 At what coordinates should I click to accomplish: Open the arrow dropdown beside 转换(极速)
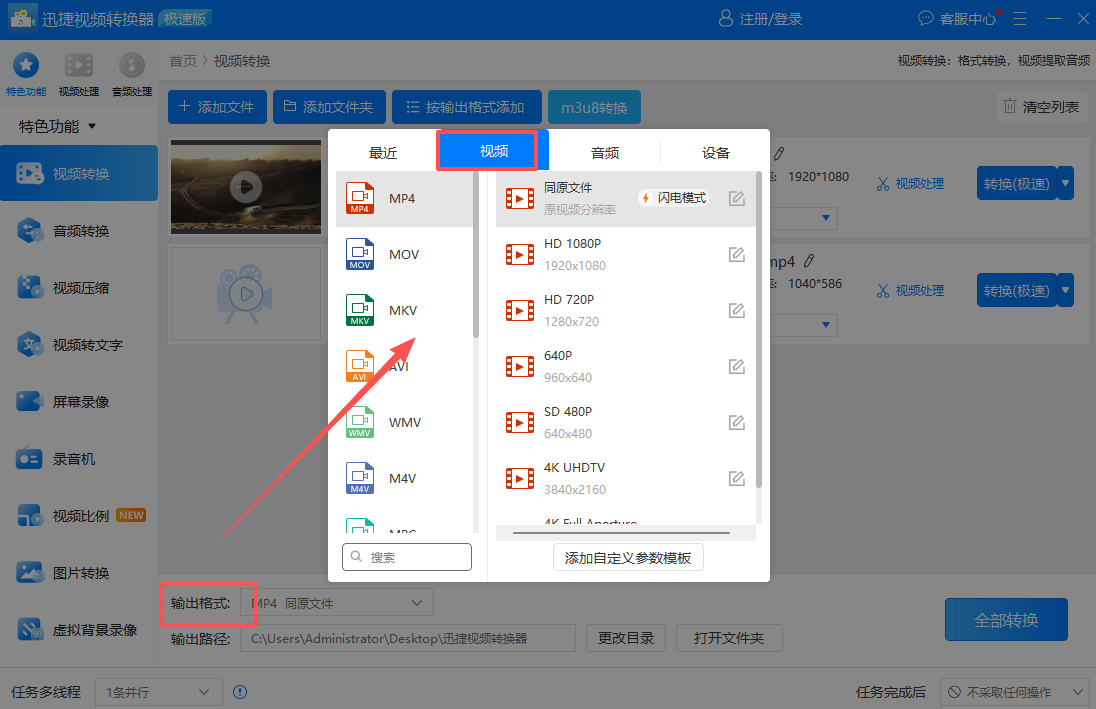[x=1063, y=183]
